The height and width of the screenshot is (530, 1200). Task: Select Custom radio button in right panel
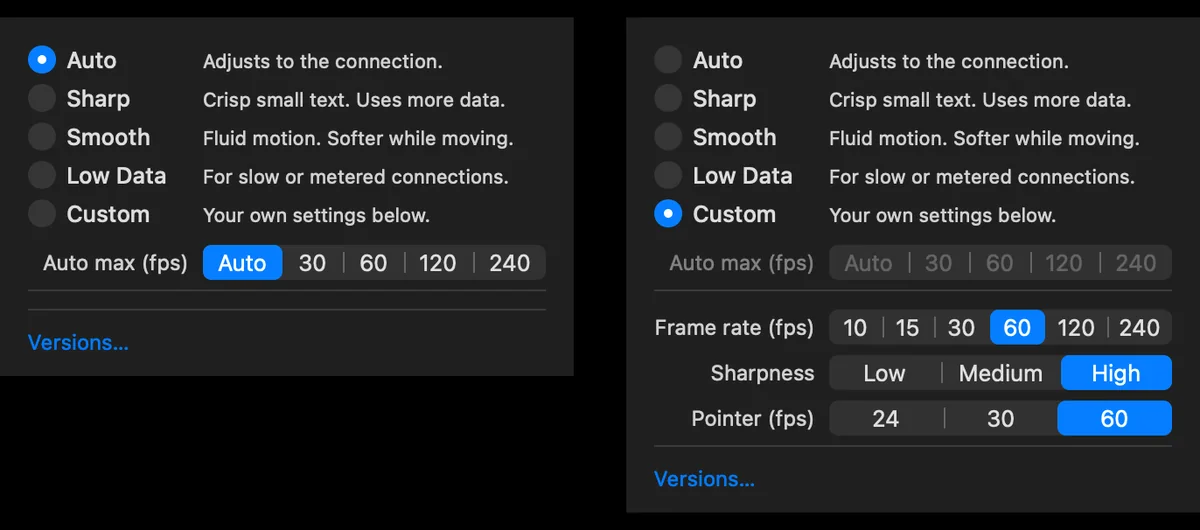pos(668,214)
